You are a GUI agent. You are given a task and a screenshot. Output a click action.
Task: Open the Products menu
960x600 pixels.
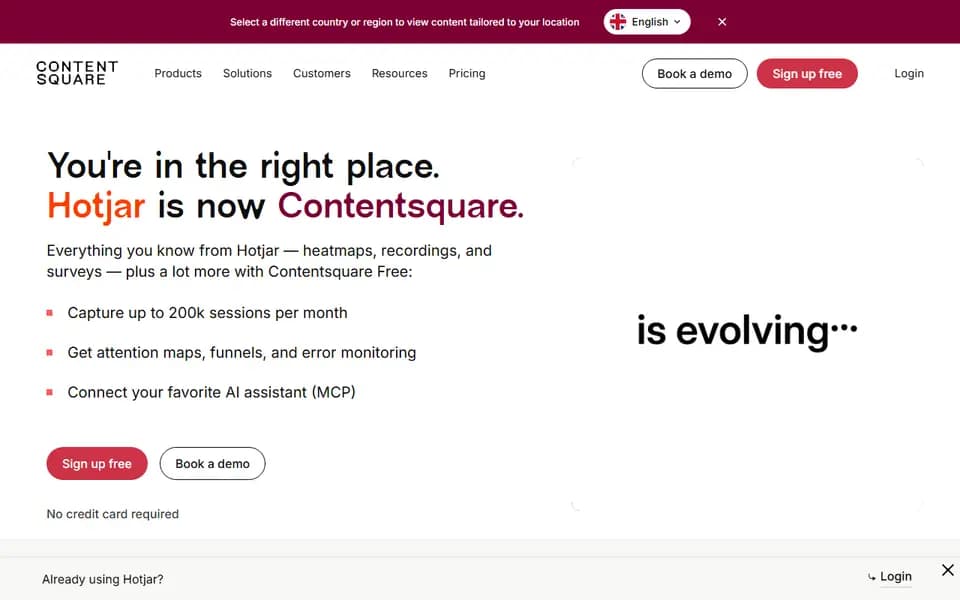click(x=178, y=73)
